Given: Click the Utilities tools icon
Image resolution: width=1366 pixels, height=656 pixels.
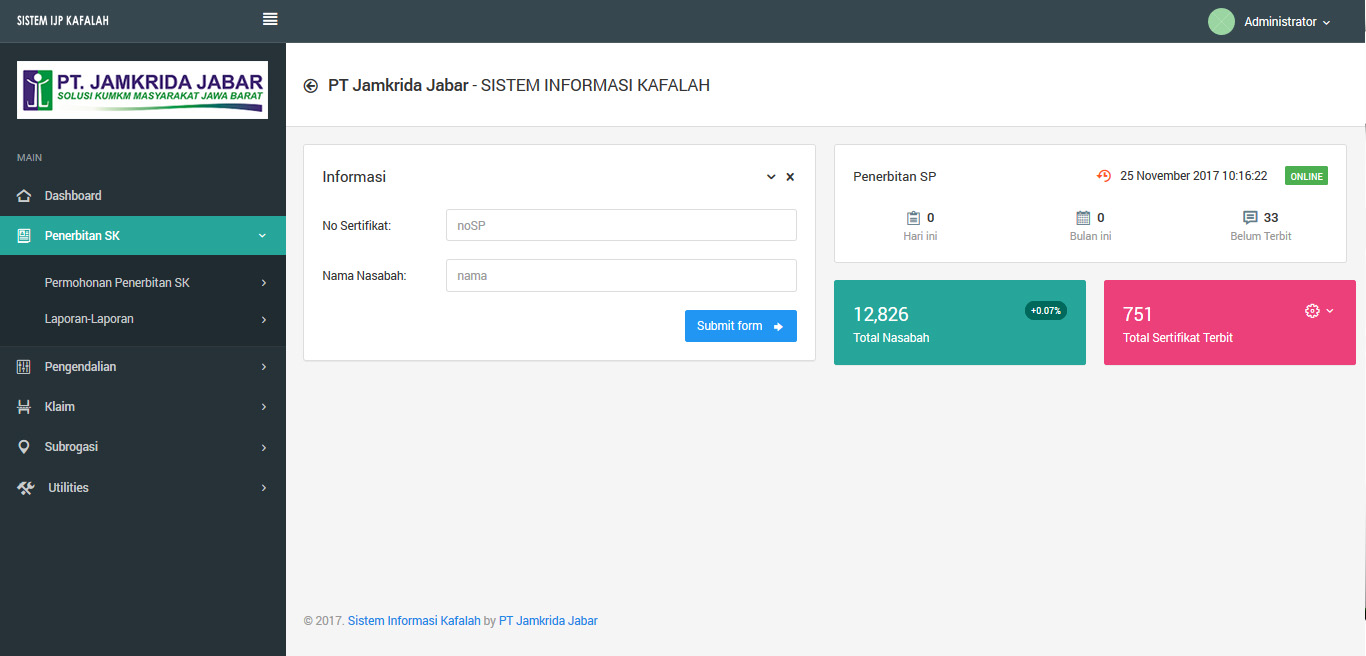Looking at the screenshot, I should coord(26,488).
